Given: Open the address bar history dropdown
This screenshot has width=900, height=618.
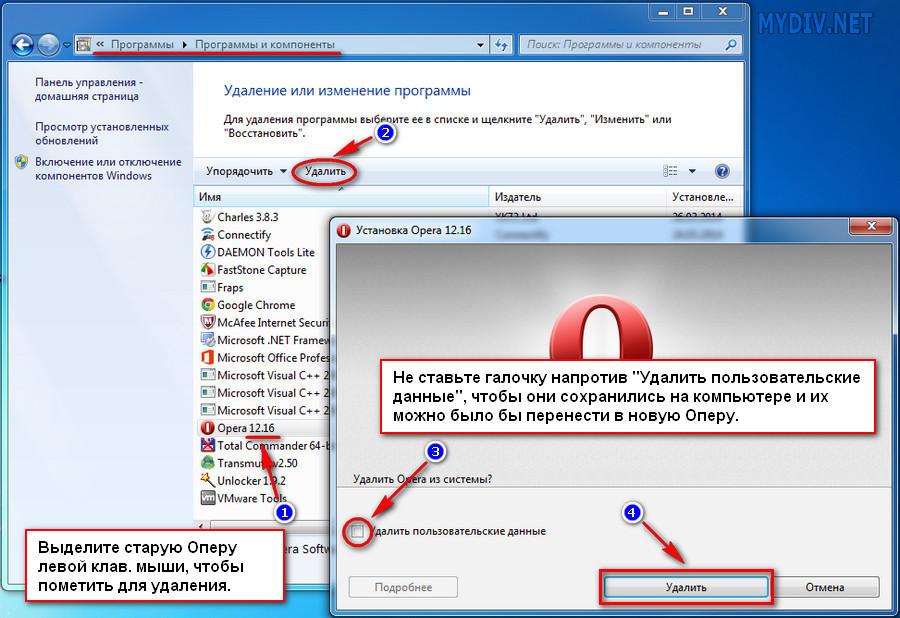Looking at the screenshot, I should [x=480, y=45].
